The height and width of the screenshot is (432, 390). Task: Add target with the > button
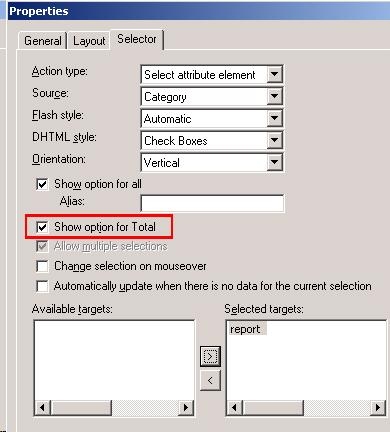coord(210,357)
